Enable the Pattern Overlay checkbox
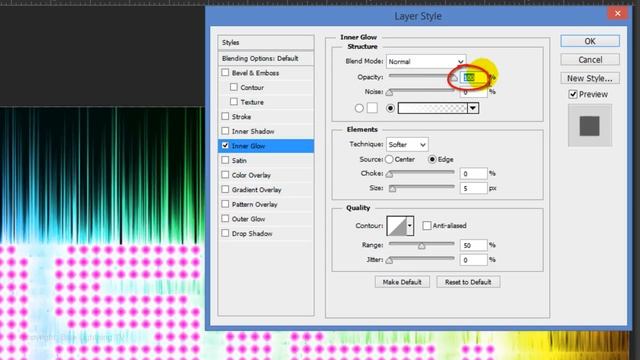The width and height of the screenshot is (640, 360). [x=225, y=204]
